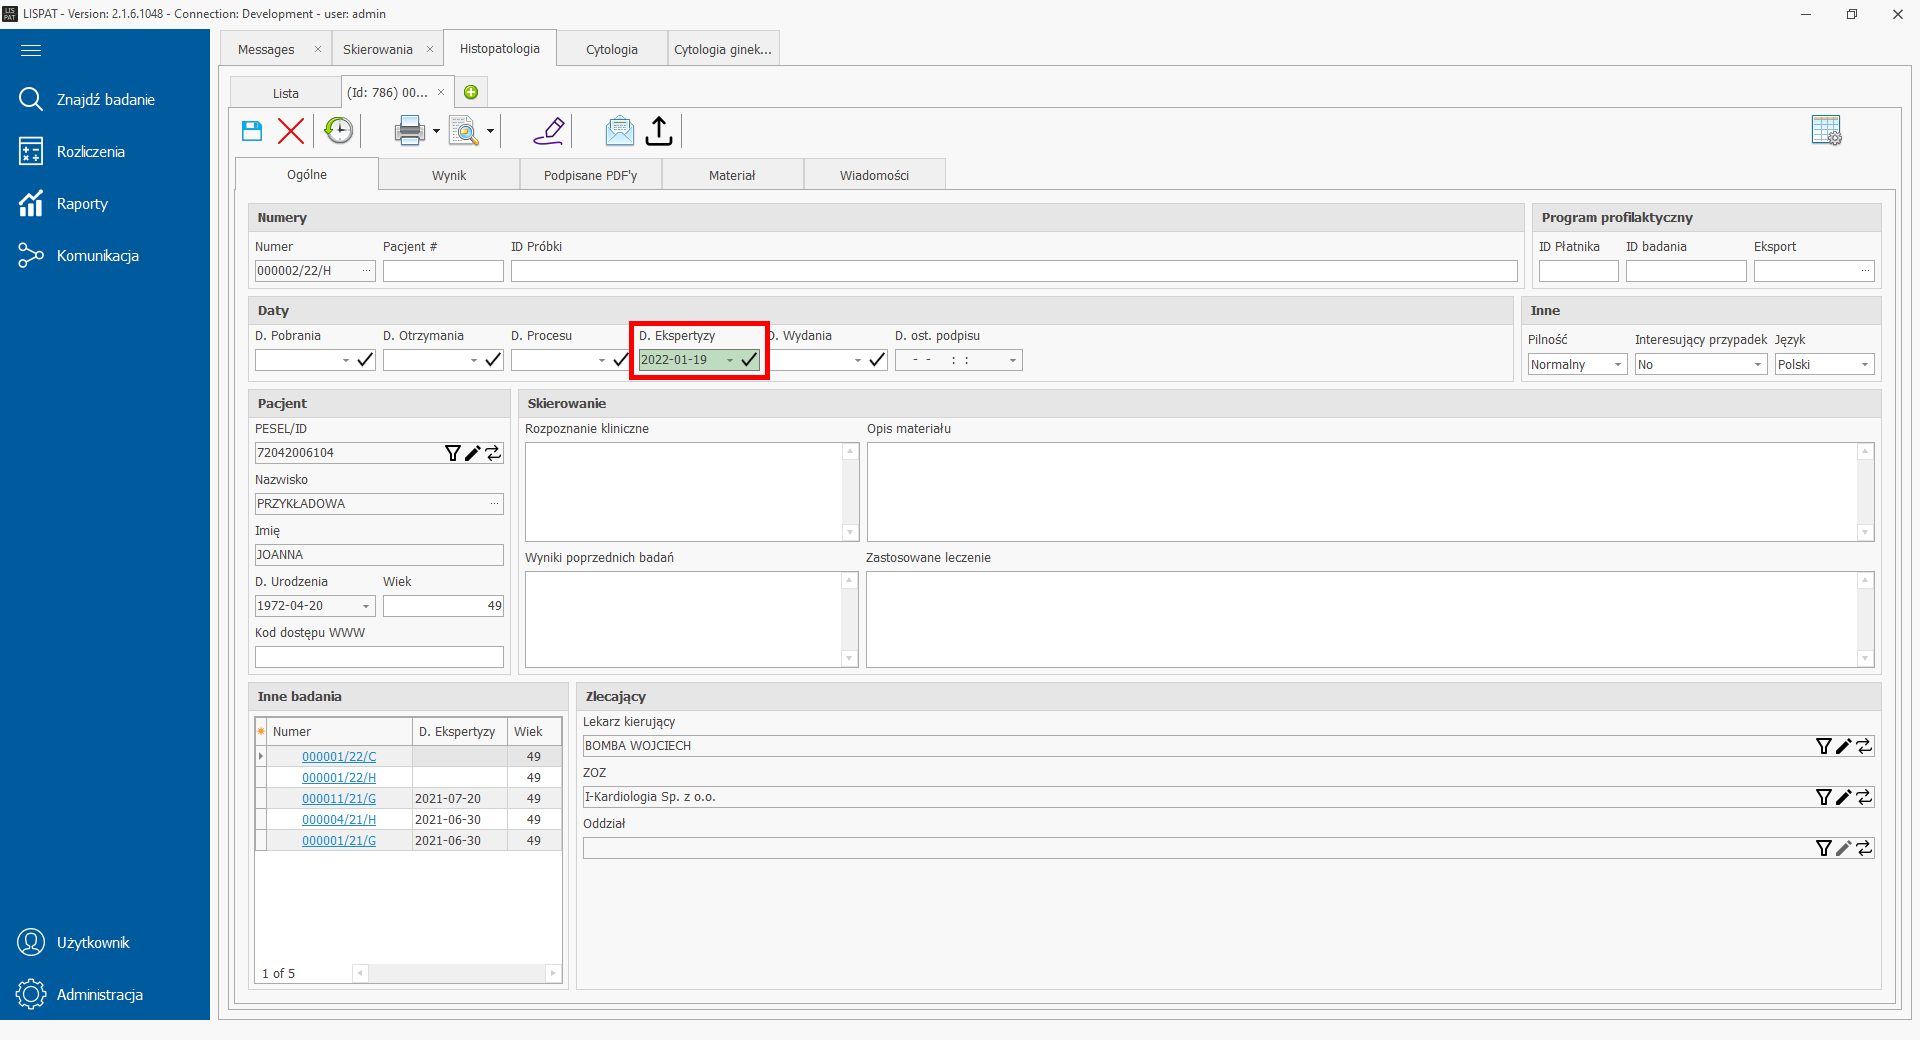Focus the Kod dostępu WWW field
Screen dimensions: 1920x1040
pos(379,657)
